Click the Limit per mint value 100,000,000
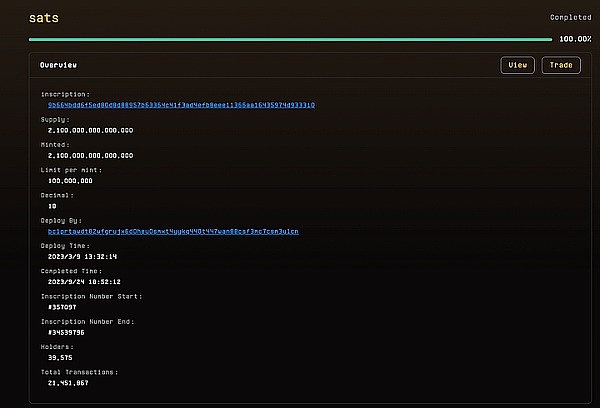The height and width of the screenshot is (408, 600). point(70,181)
